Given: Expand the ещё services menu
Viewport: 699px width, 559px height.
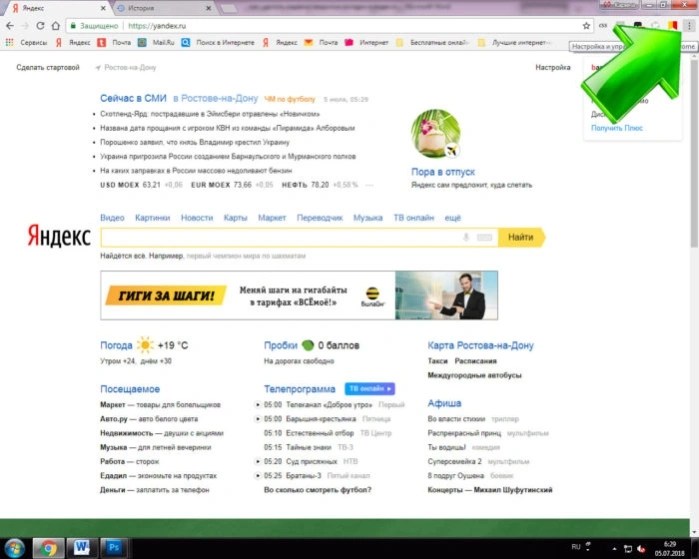Looking at the screenshot, I should (452, 218).
